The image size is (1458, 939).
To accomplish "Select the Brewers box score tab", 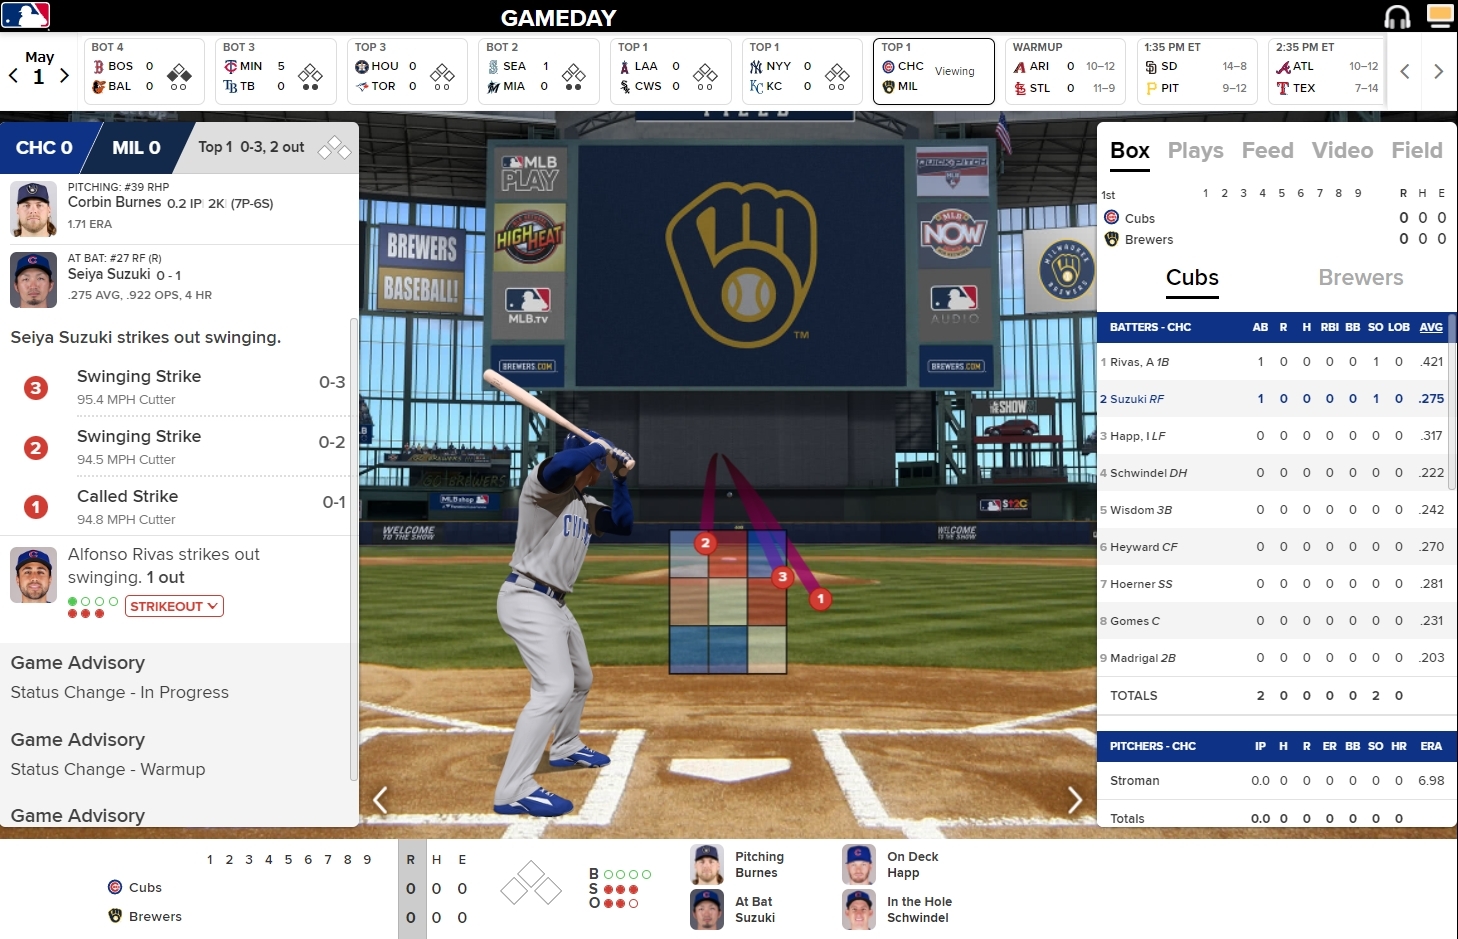I will pyautogui.click(x=1361, y=278).
